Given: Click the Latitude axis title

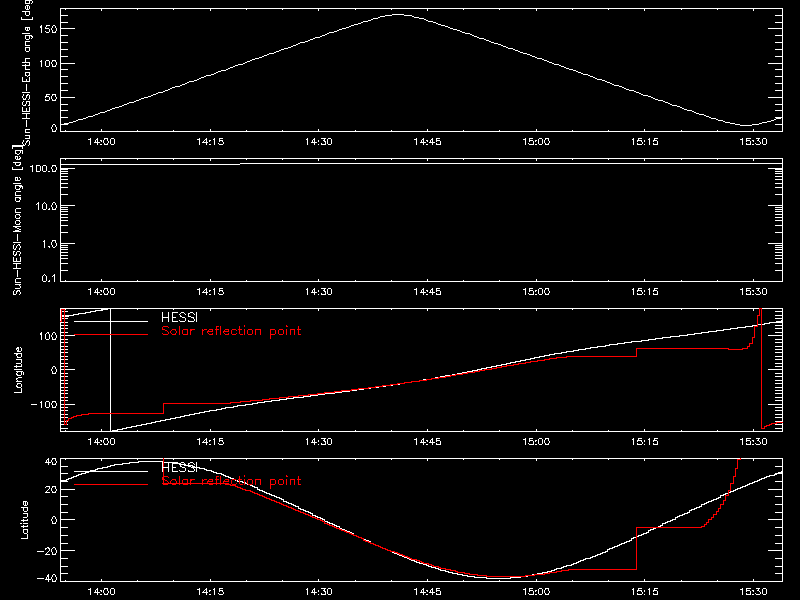Looking at the screenshot, I should (x=24, y=520).
